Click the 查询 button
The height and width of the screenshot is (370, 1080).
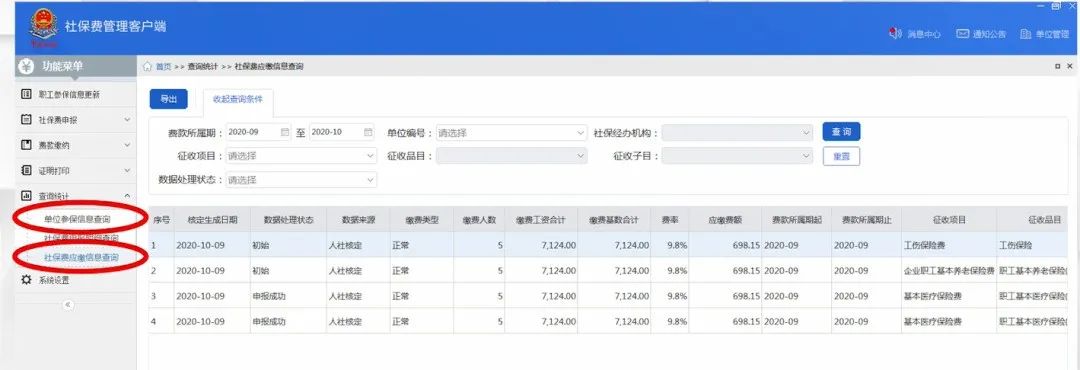click(841, 132)
